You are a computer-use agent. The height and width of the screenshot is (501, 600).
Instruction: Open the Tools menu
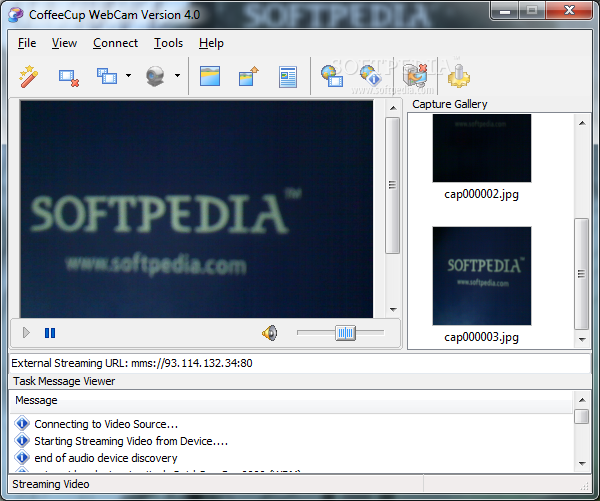point(168,43)
